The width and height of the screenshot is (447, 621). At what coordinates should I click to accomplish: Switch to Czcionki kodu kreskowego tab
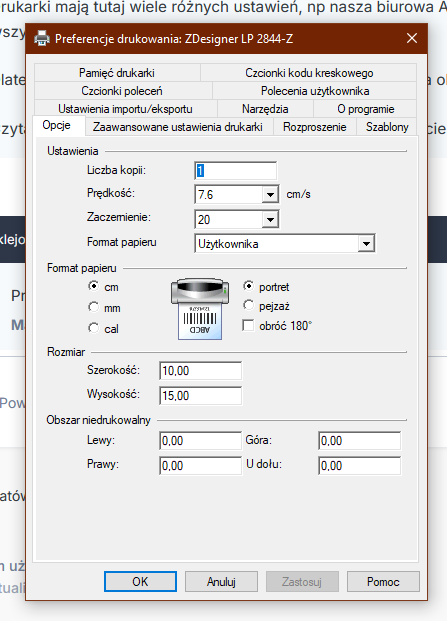click(x=309, y=73)
